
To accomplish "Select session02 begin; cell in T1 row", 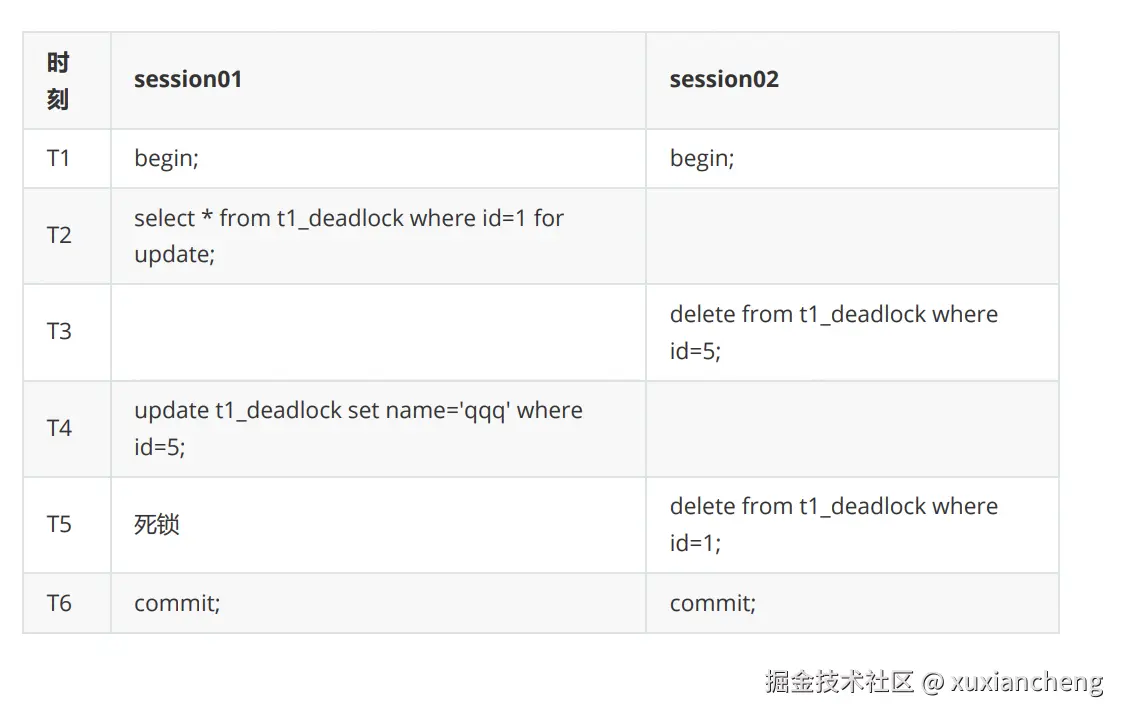I will coord(702,158).
